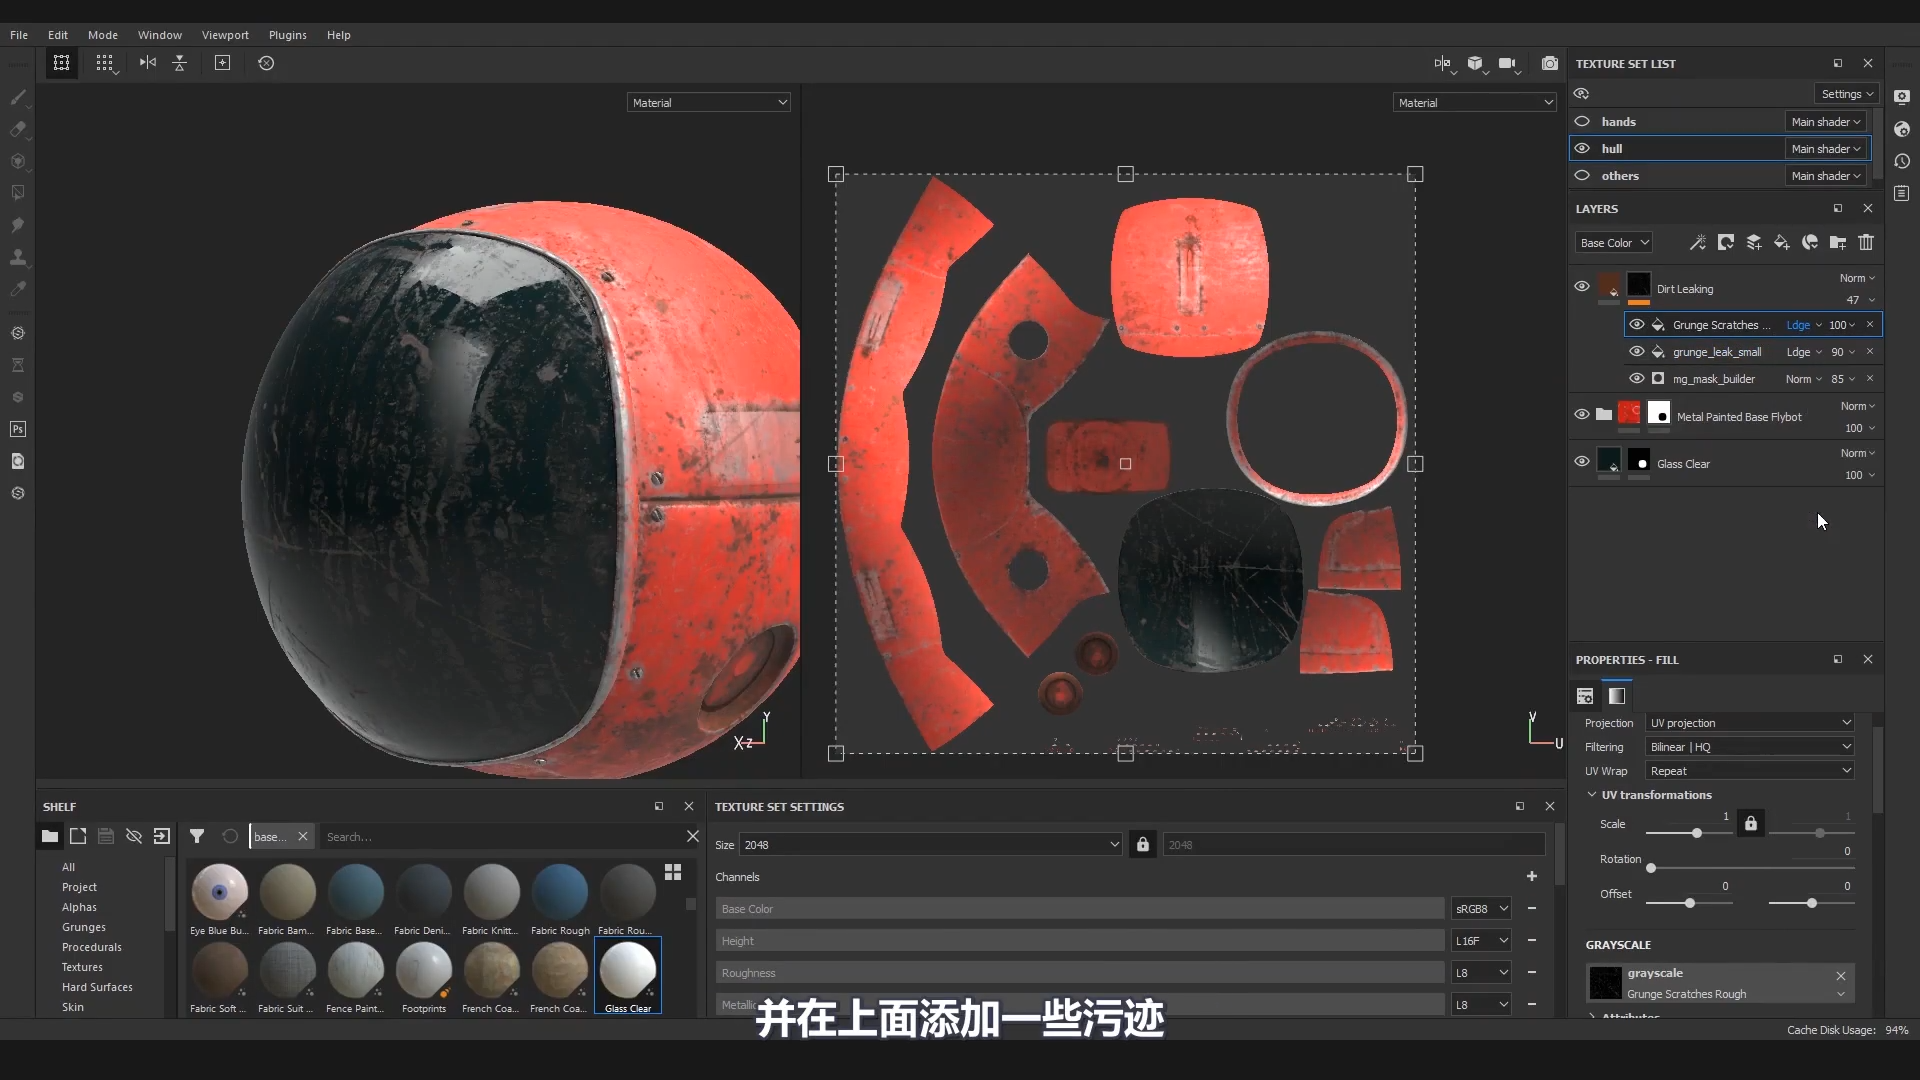Open the 3D cube view options
1920x1080 pixels.
click(1476, 64)
